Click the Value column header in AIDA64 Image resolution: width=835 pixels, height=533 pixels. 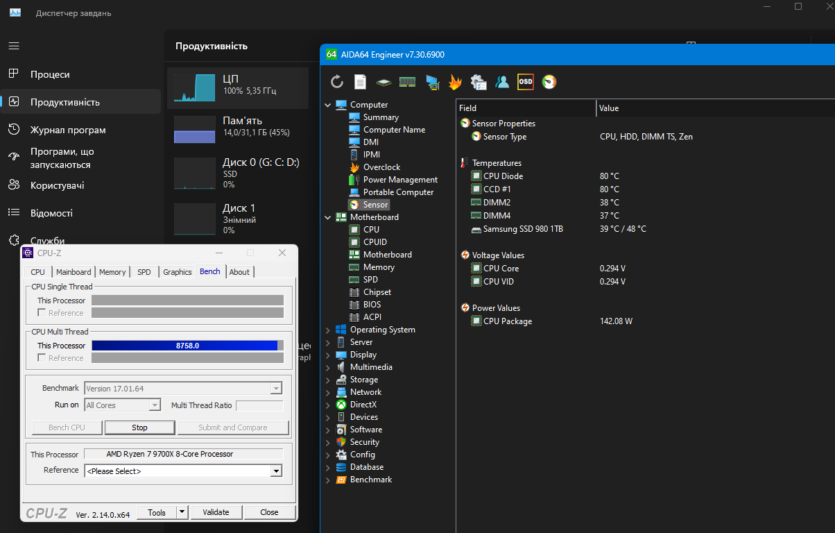click(715, 108)
